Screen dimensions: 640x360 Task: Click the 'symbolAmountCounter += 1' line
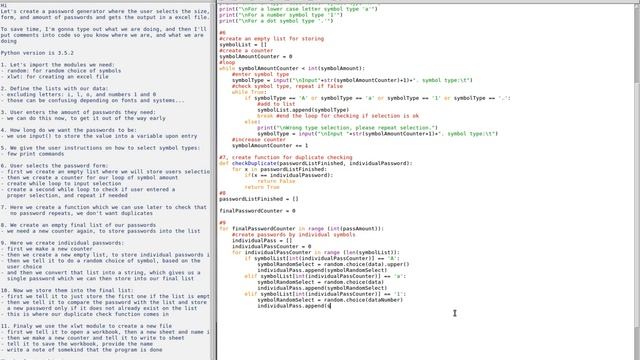pos(270,146)
